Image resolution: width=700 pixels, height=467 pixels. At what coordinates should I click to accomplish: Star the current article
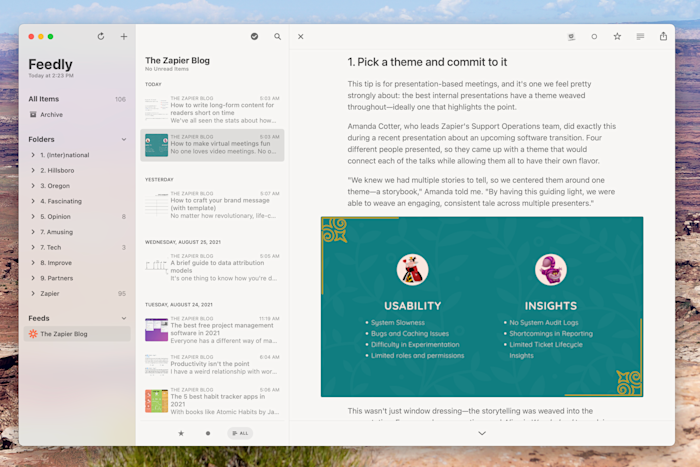[617, 37]
